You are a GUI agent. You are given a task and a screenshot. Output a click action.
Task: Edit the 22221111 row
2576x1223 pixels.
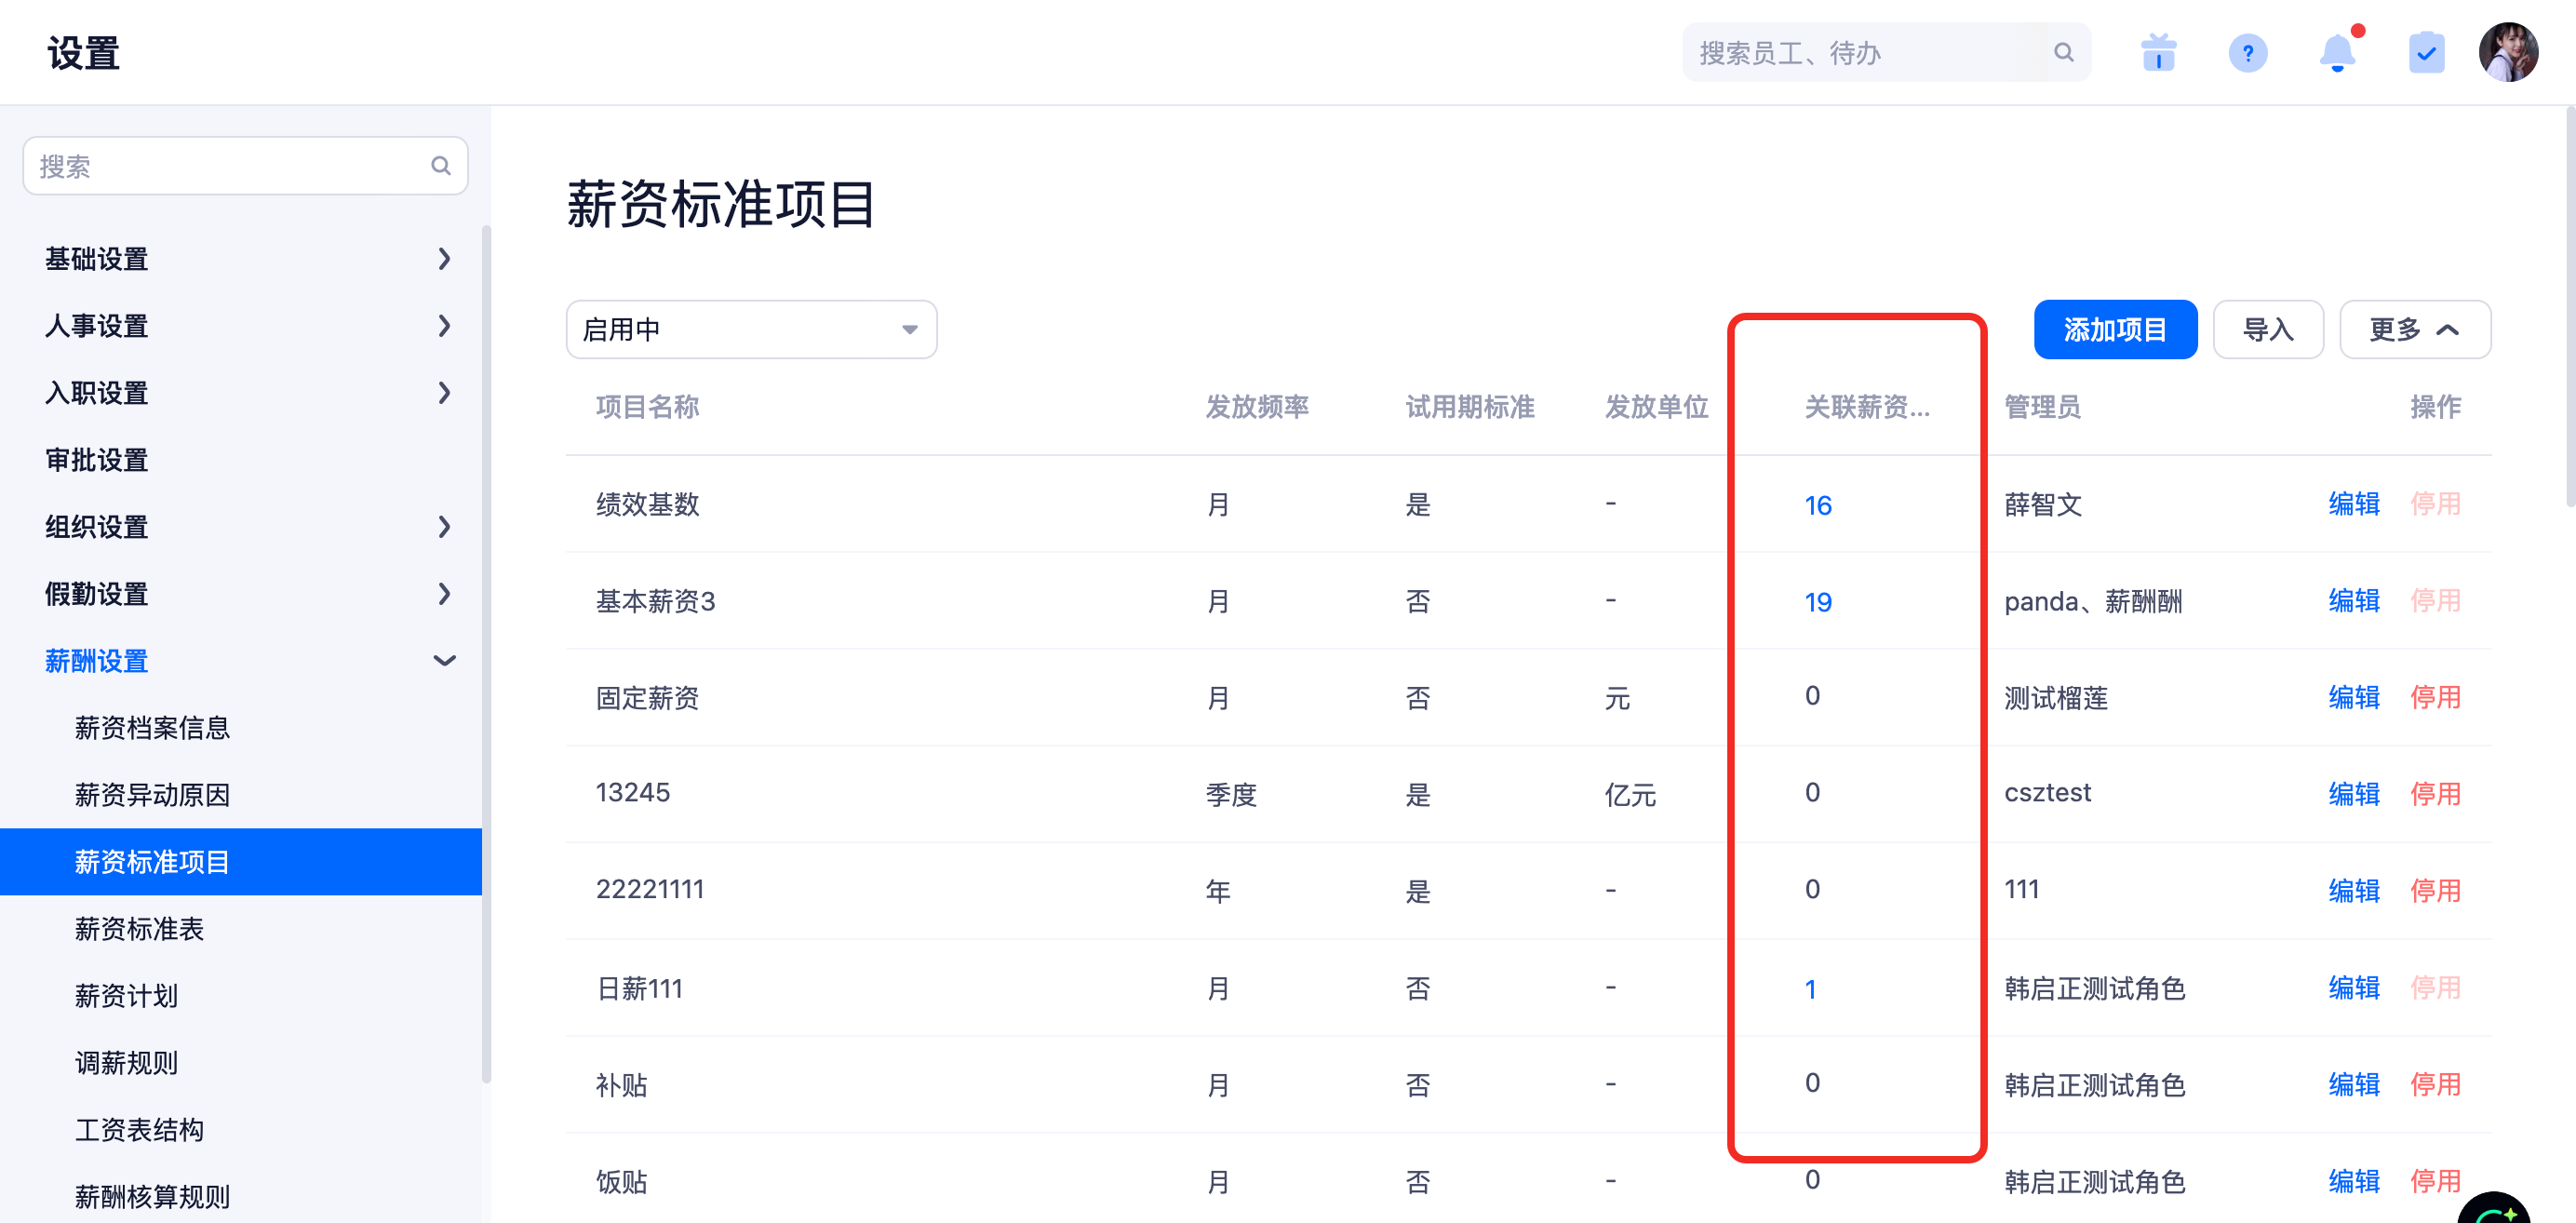(2353, 891)
